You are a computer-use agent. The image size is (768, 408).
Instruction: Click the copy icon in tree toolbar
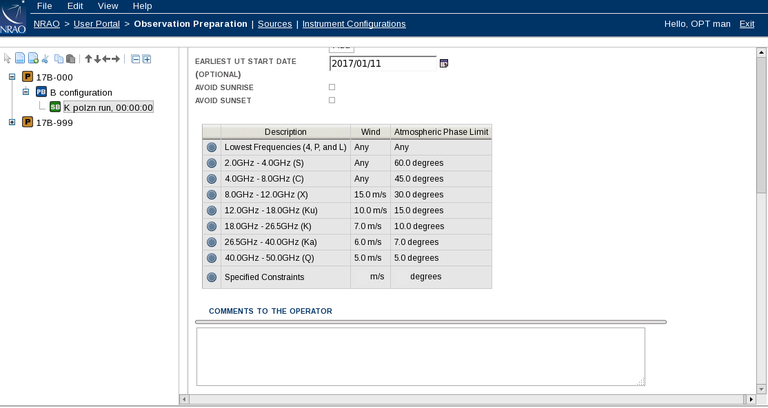[59, 59]
